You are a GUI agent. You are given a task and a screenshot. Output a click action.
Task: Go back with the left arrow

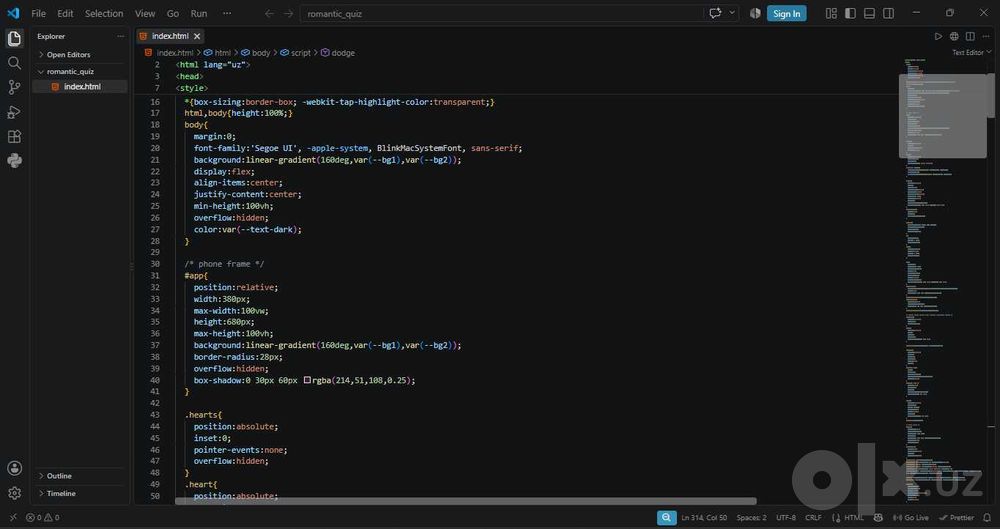click(269, 13)
